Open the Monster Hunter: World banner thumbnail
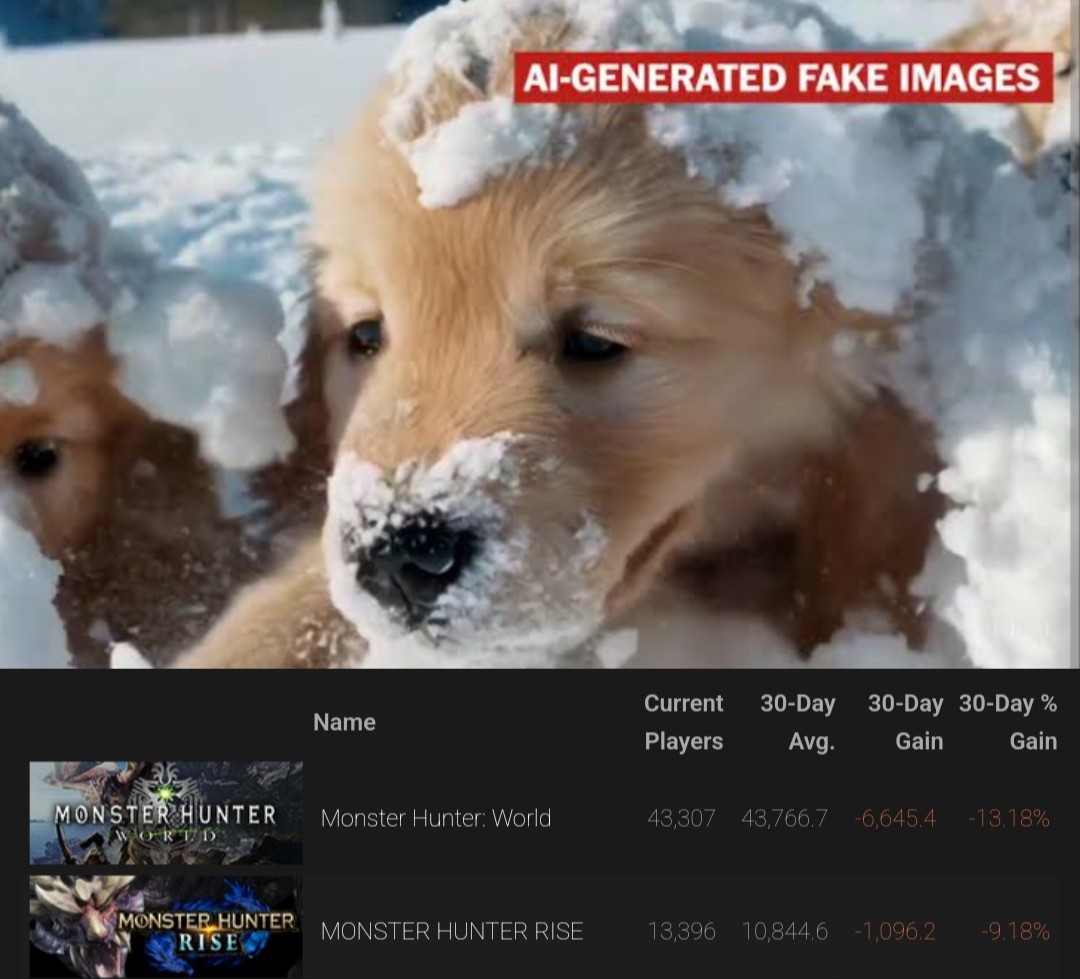The image size is (1080, 979). [166, 813]
